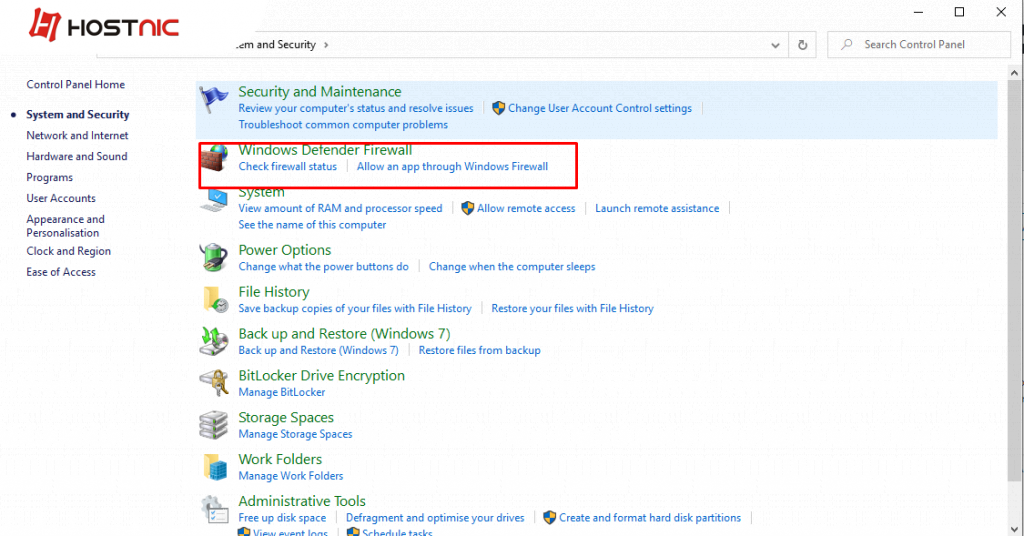Click the Storage Spaces drives icon

click(214, 425)
